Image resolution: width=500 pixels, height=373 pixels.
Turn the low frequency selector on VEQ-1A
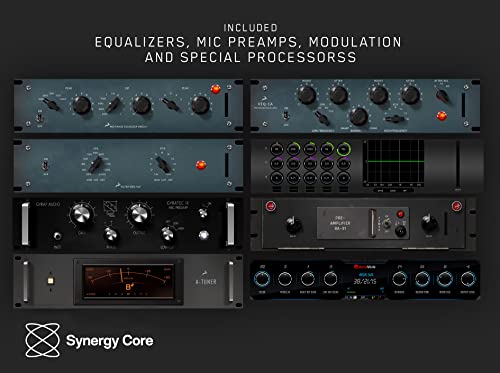pyautogui.click(x=321, y=117)
